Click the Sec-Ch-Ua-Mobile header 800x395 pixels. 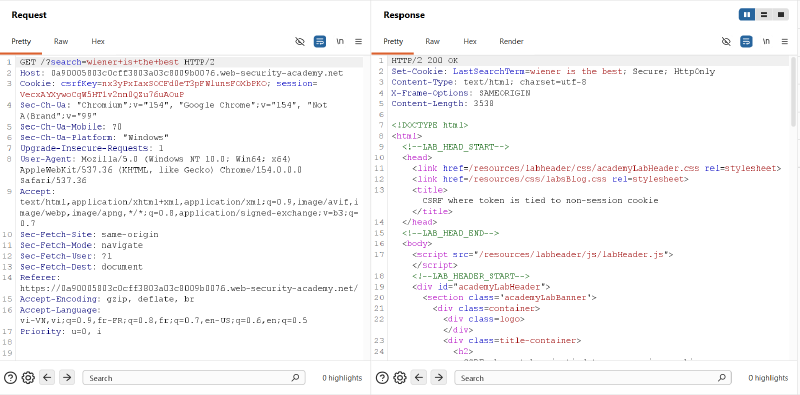pos(71,127)
